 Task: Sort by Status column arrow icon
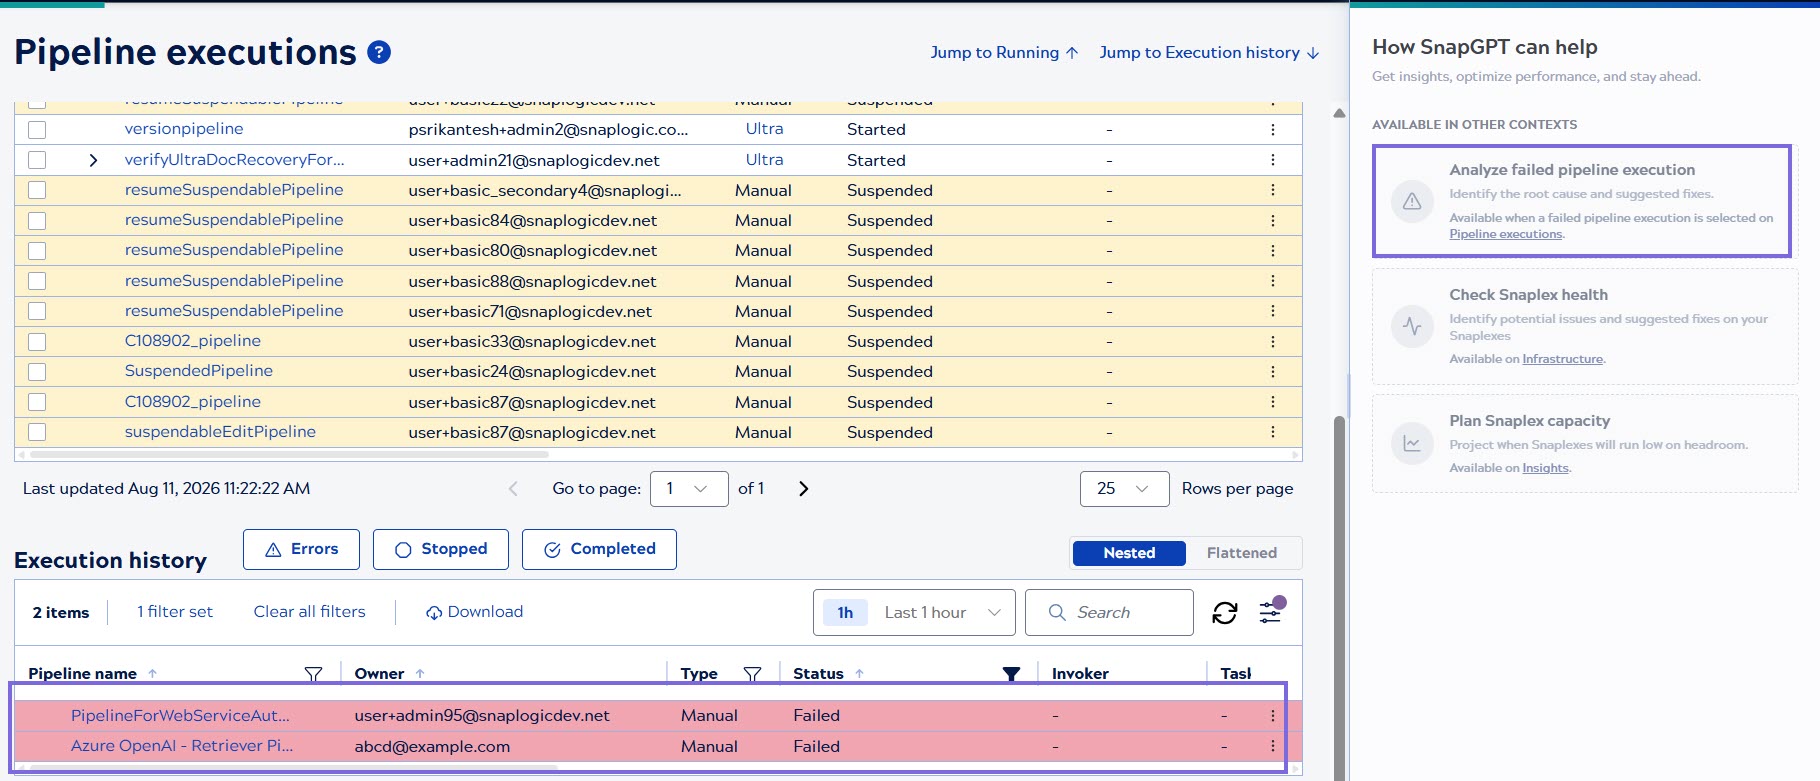859,674
